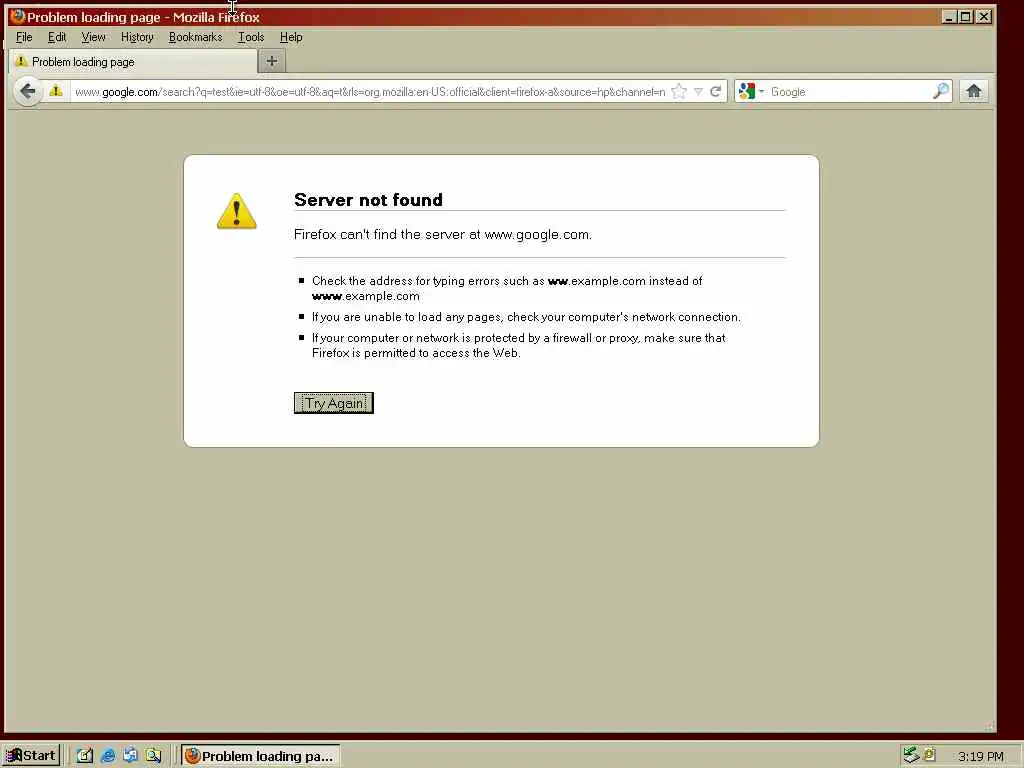Image resolution: width=1024 pixels, height=768 pixels.
Task: Click text 'Firefox can't find the server at www.google.com.'
Action: [x=443, y=234]
